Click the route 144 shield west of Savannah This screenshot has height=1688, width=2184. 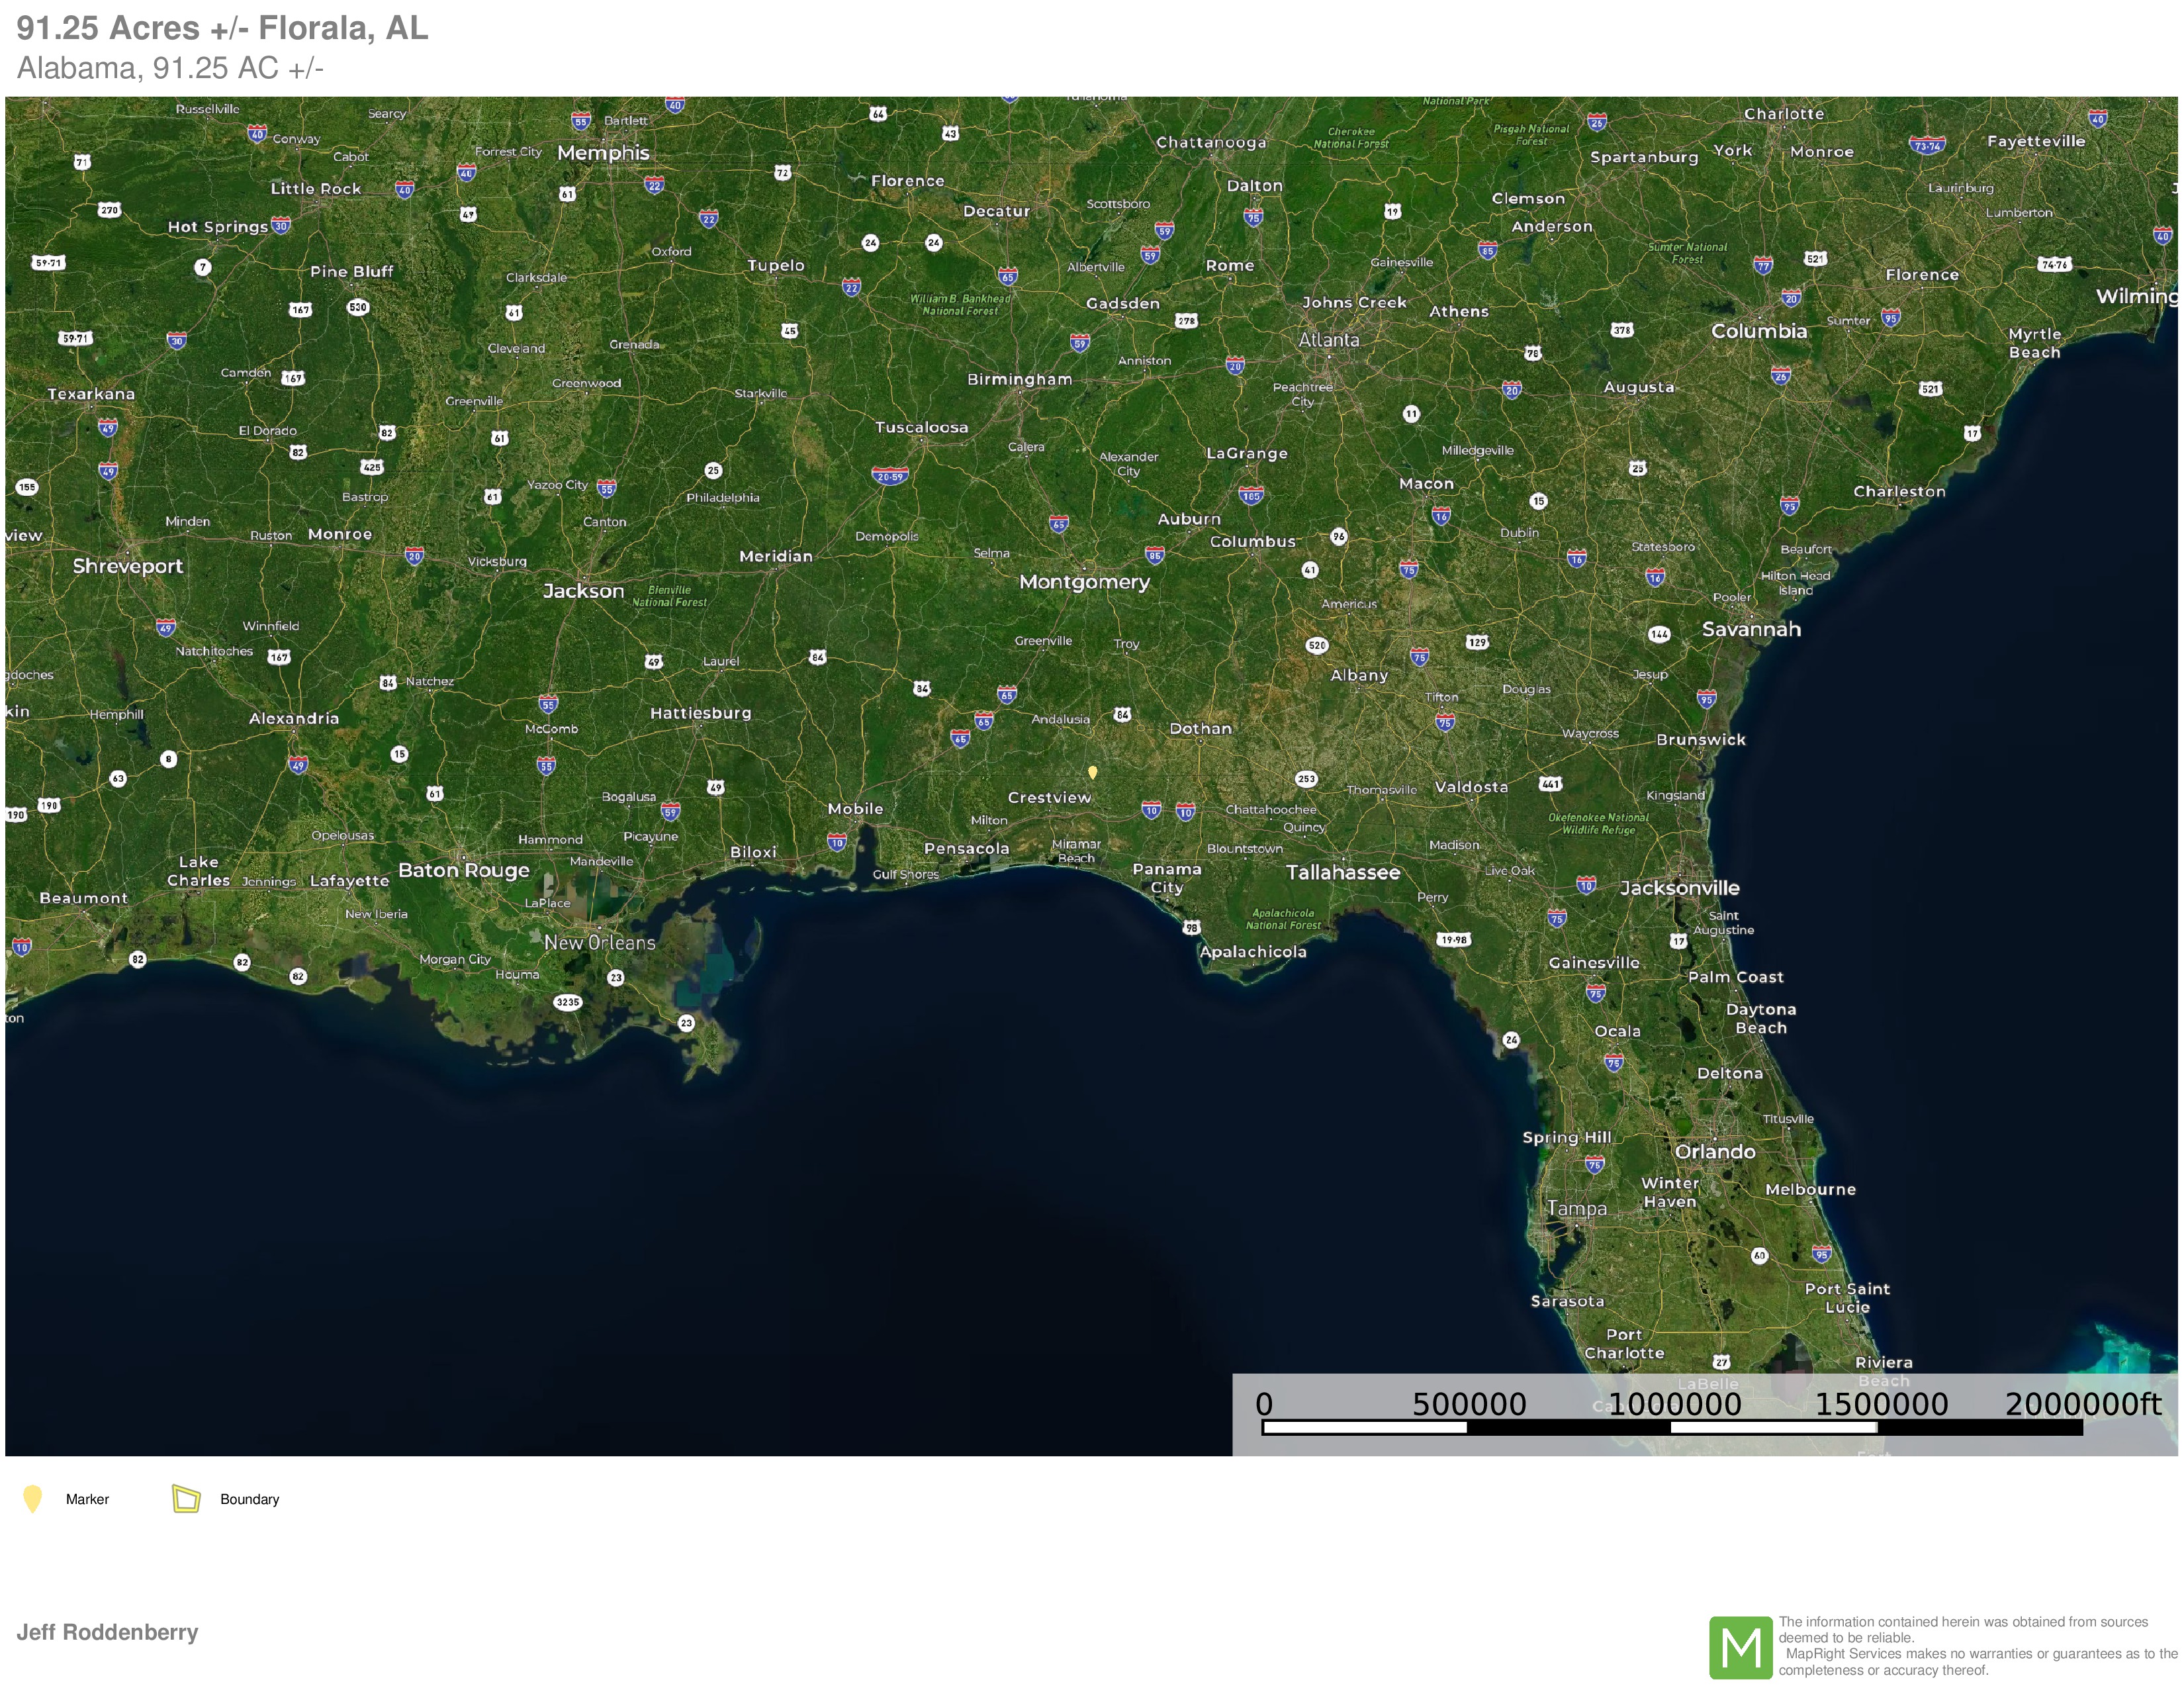1659,634
